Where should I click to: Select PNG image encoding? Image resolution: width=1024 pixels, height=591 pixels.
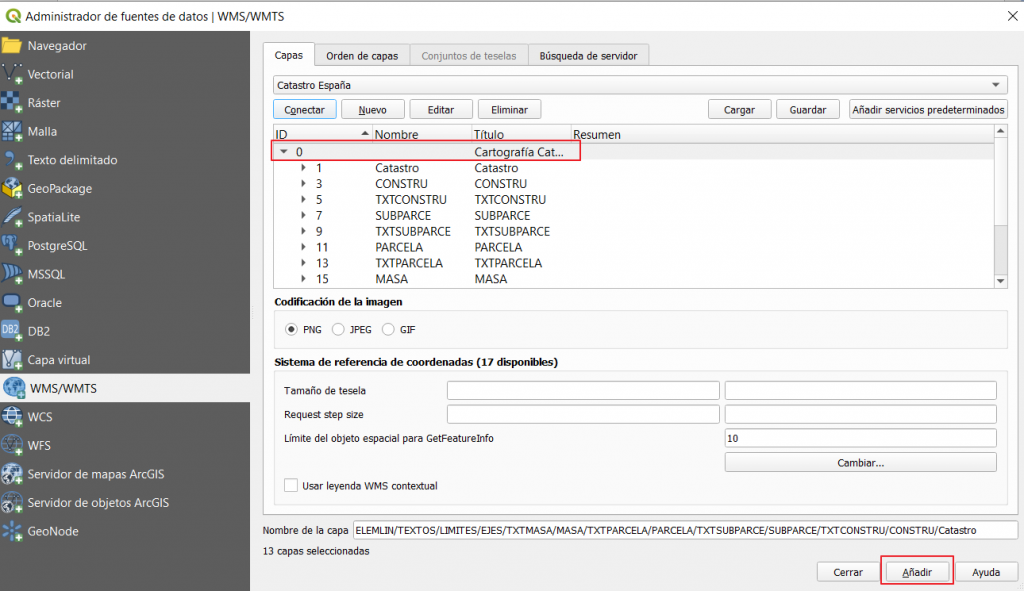coord(291,330)
